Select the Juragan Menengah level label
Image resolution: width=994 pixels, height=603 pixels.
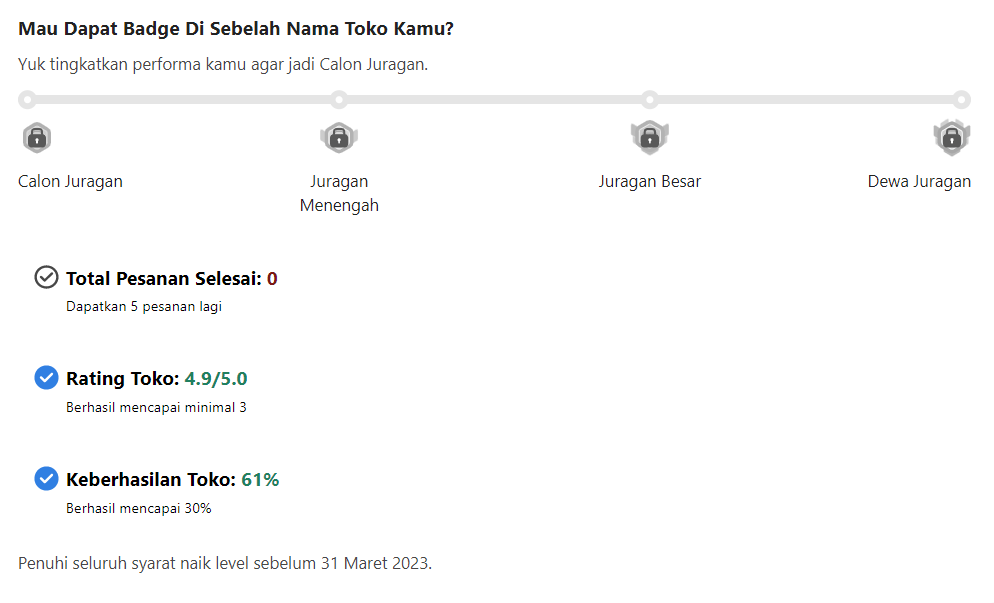pyautogui.click(x=339, y=193)
